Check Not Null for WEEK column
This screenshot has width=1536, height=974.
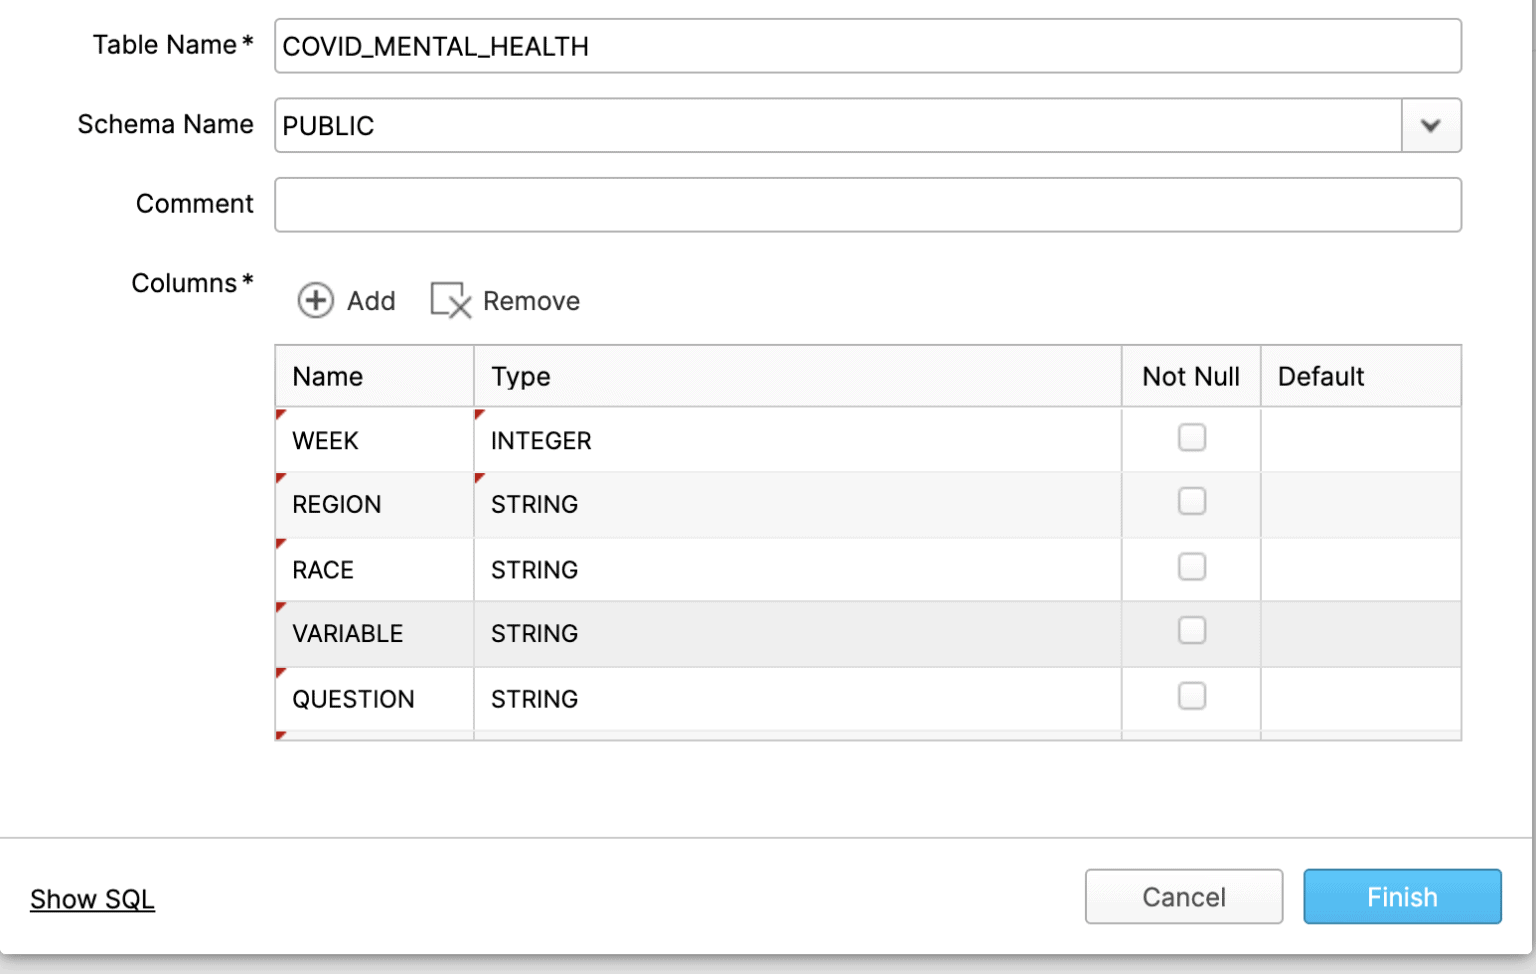(1191, 438)
